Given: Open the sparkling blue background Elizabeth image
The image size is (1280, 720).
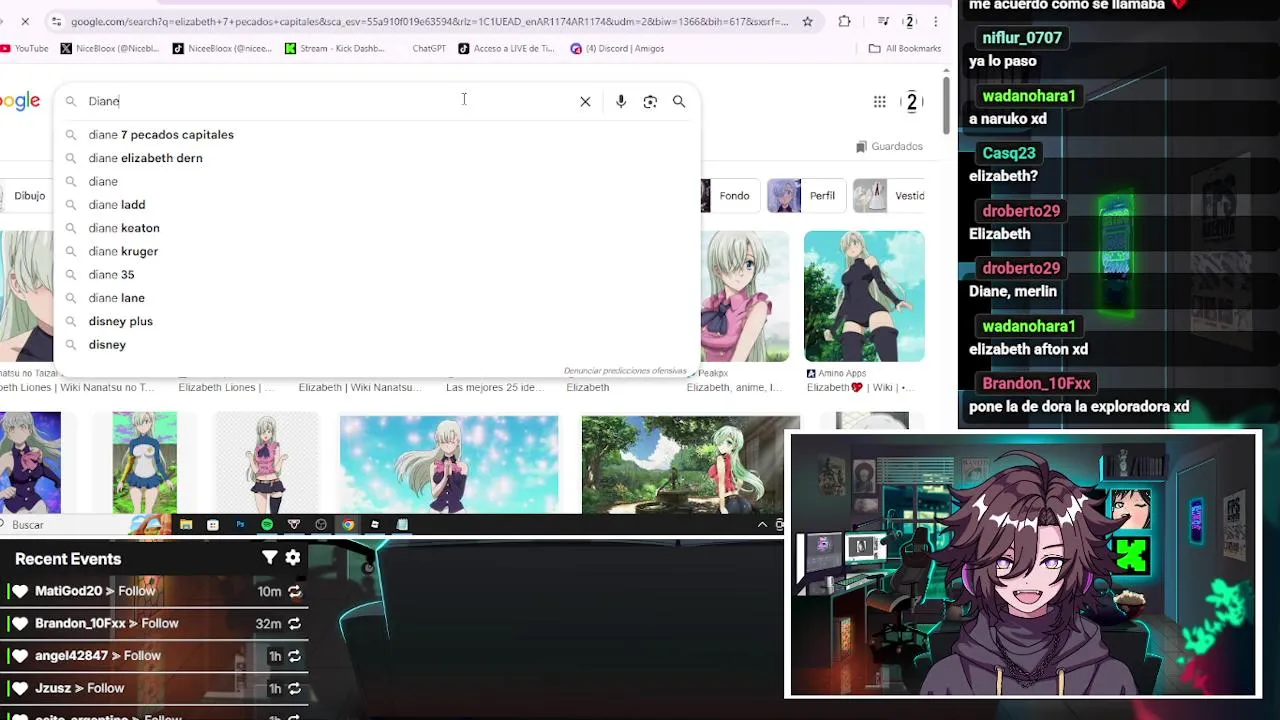Looking at the screenshot, I should [x=449, y=463].
